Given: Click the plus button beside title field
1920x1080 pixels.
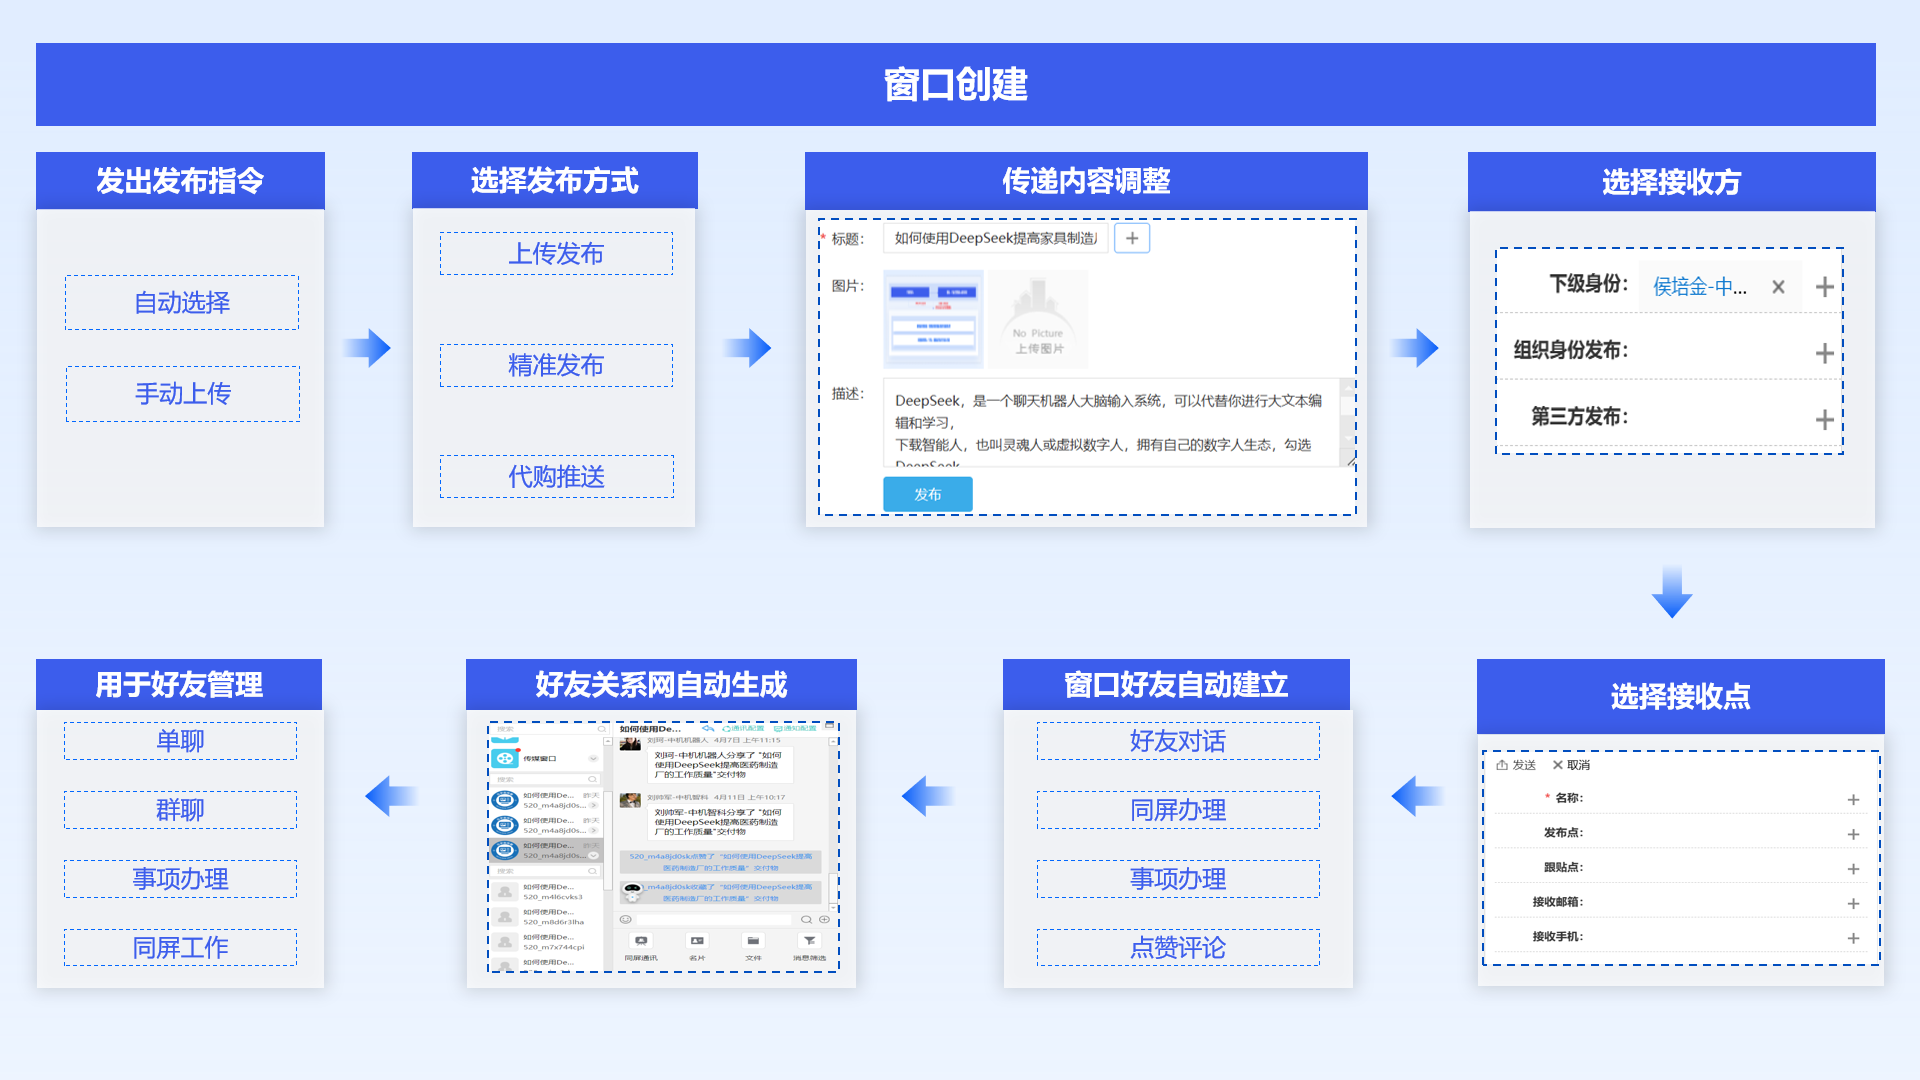Looking at the screenshot, I should pos(1132,238).
